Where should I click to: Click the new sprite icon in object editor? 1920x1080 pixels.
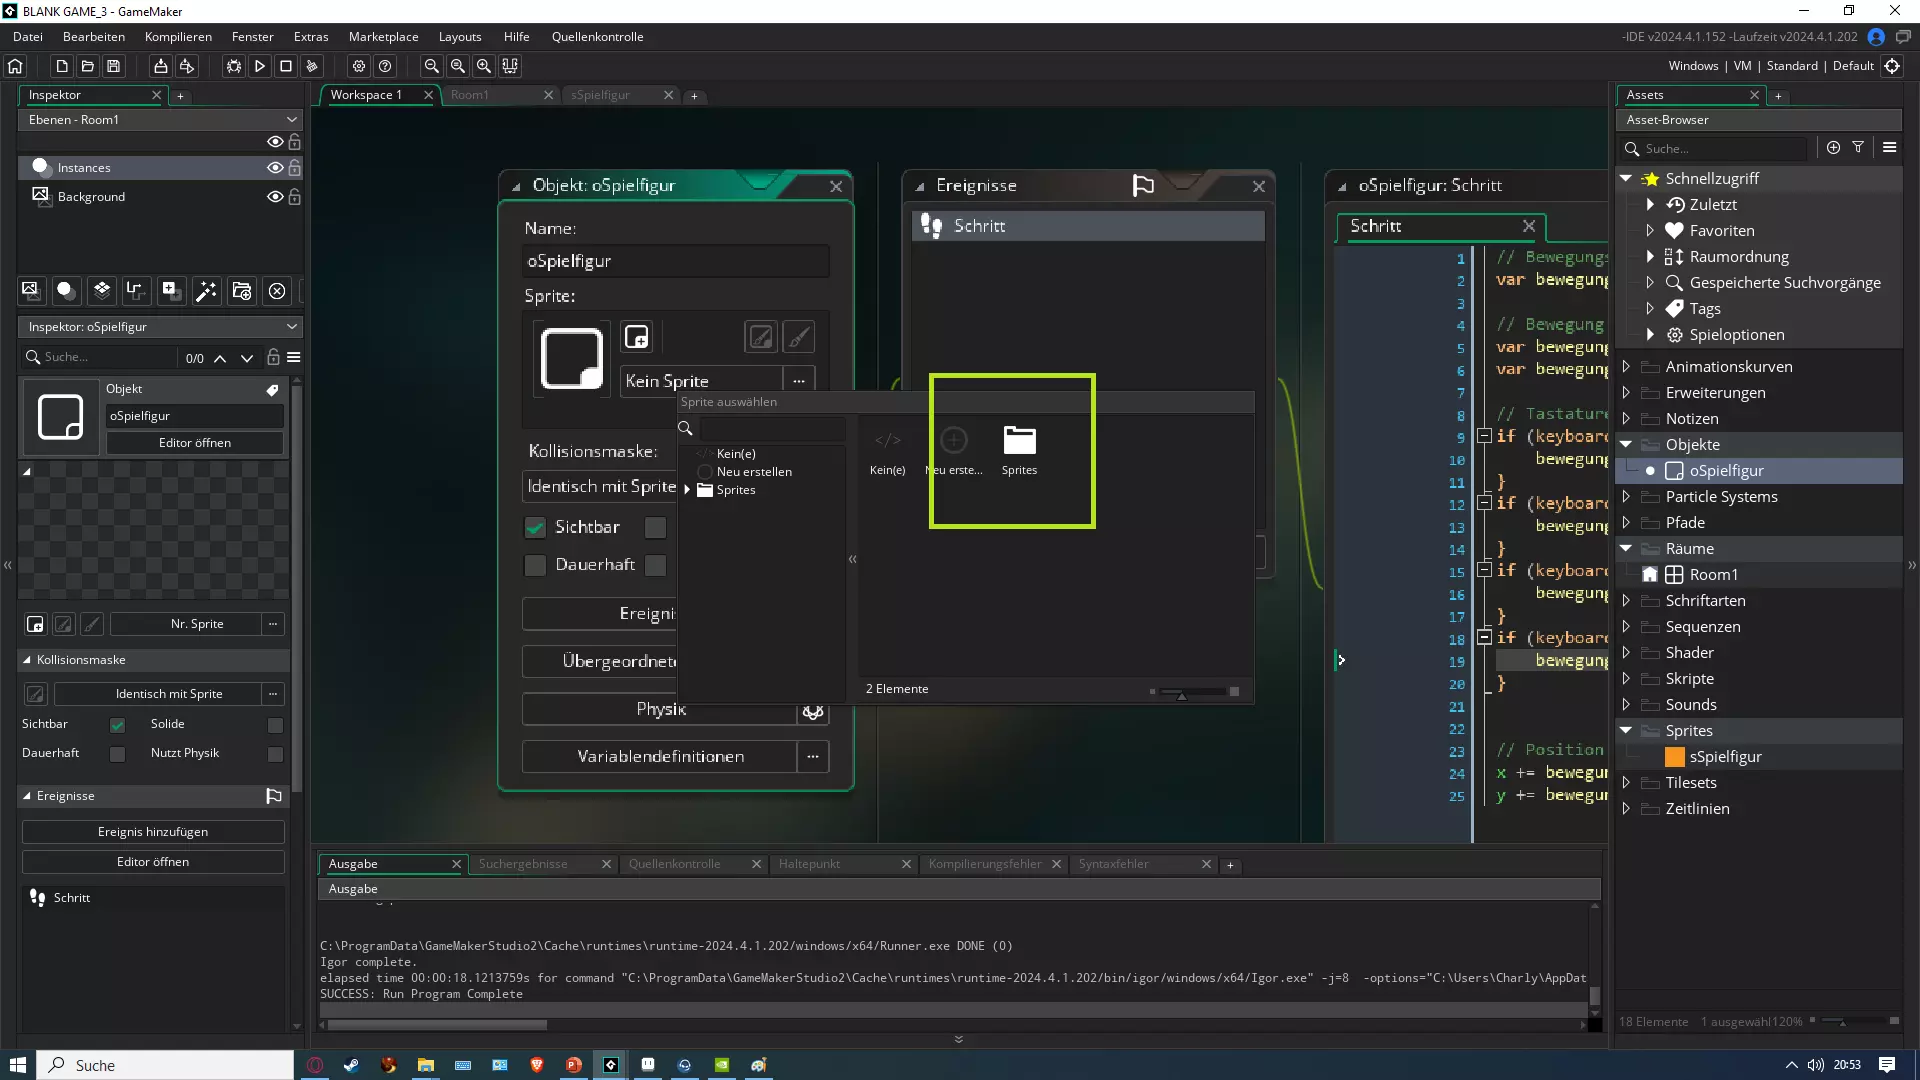[637, 337]
